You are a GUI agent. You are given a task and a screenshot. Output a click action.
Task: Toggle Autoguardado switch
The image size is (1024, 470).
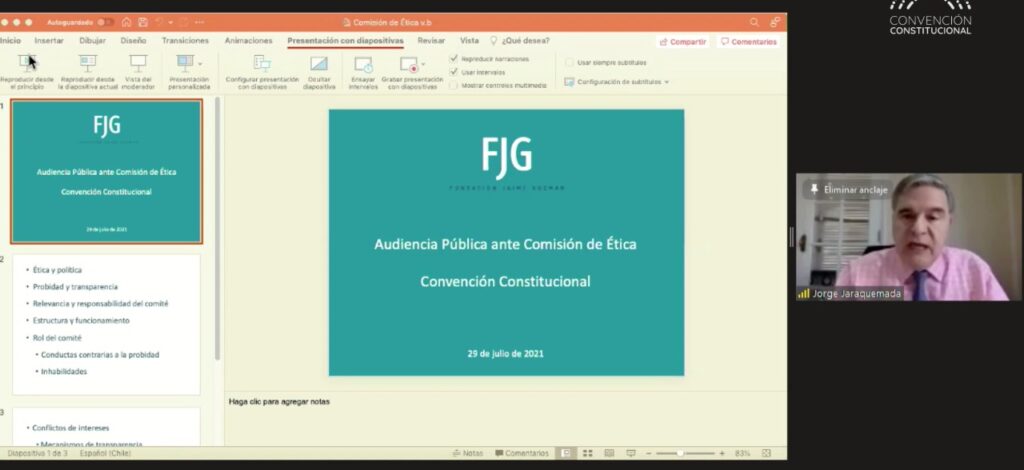[105, 22]
